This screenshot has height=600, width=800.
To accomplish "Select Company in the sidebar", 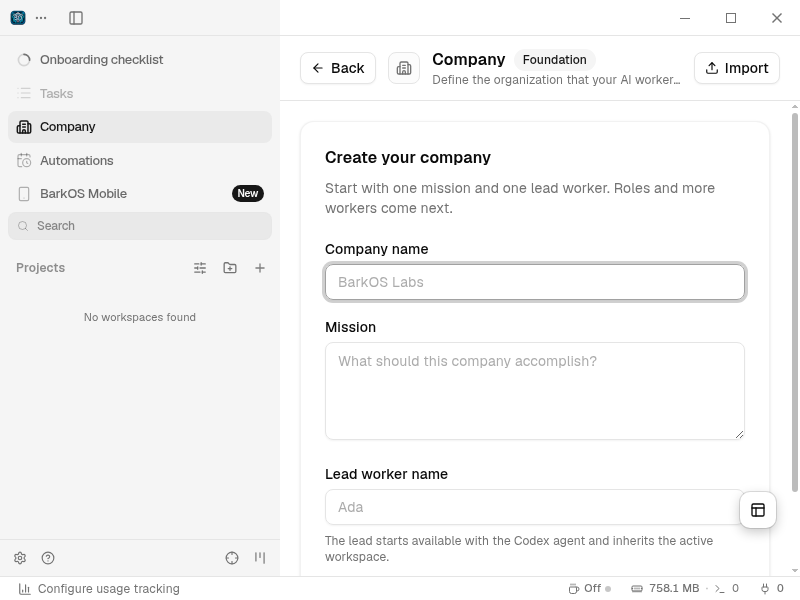I will coord(140,127).
